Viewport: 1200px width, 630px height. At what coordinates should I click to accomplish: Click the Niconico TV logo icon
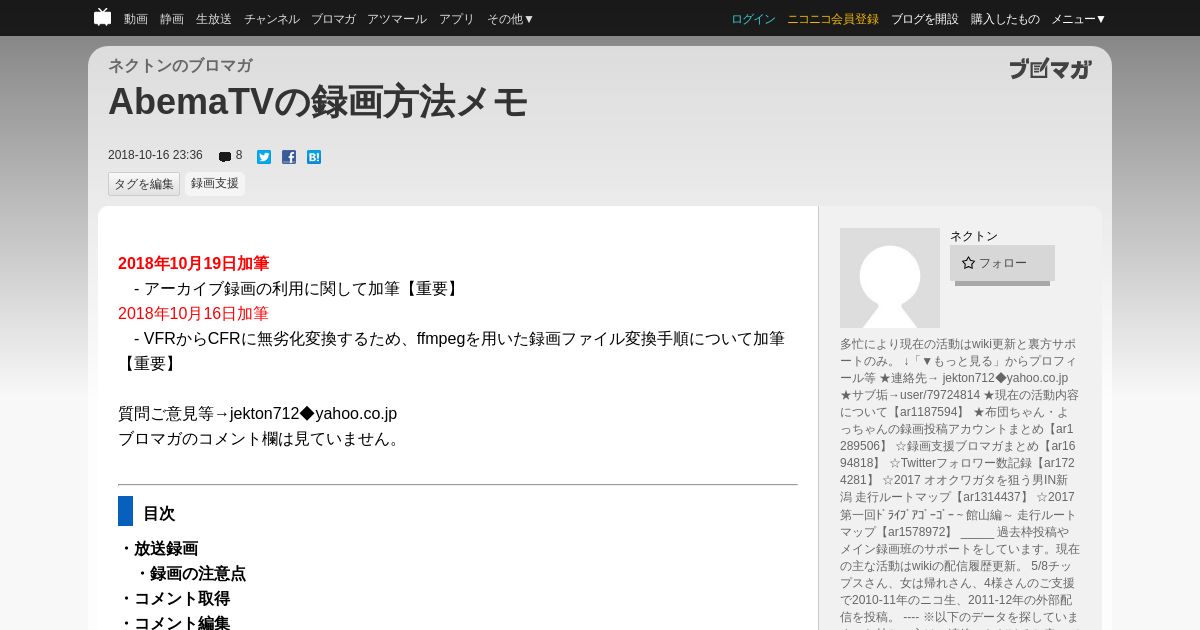[102, 17]
